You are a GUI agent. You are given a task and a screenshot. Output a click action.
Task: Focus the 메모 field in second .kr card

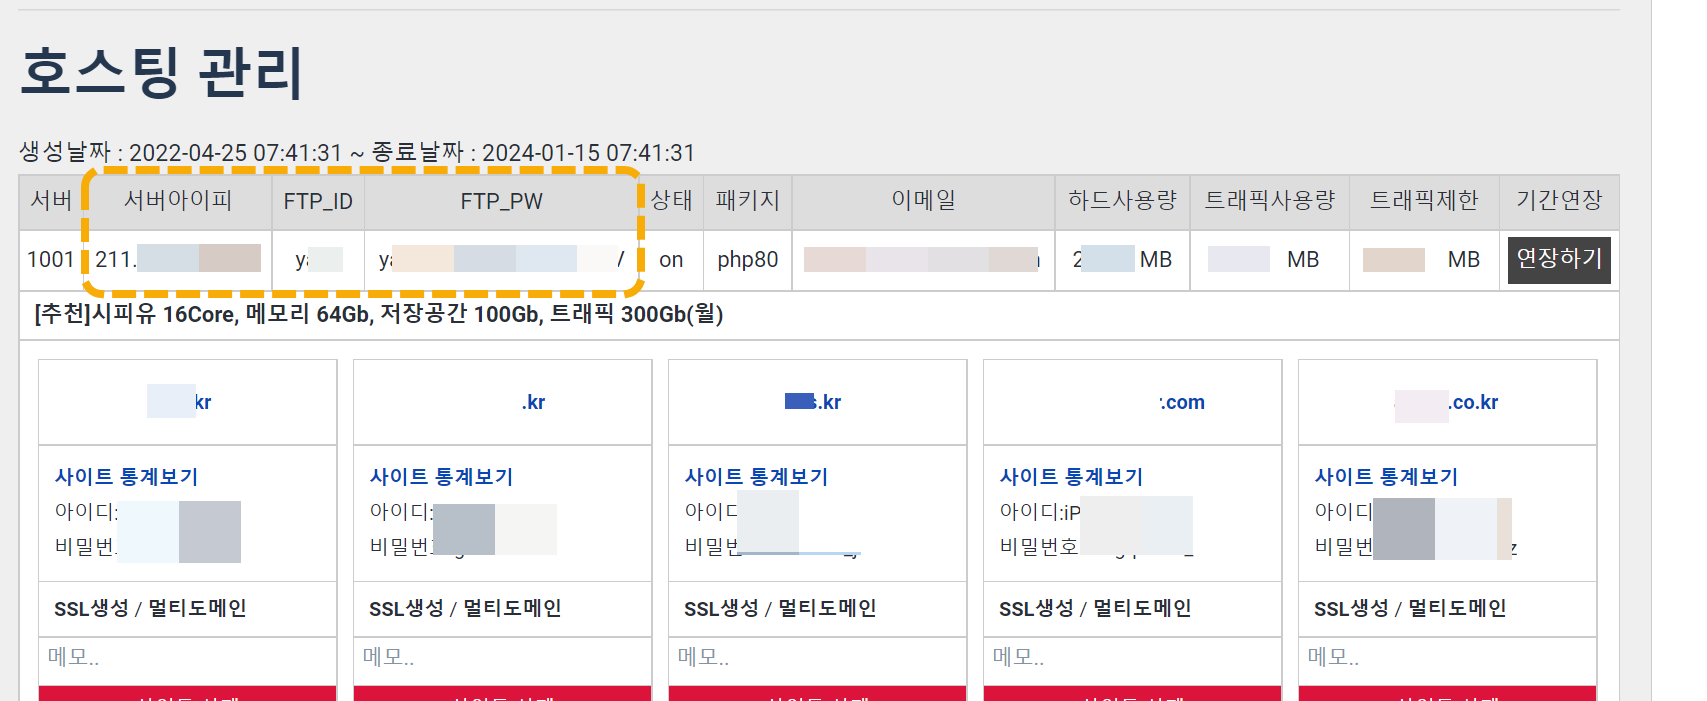point(502,659)
